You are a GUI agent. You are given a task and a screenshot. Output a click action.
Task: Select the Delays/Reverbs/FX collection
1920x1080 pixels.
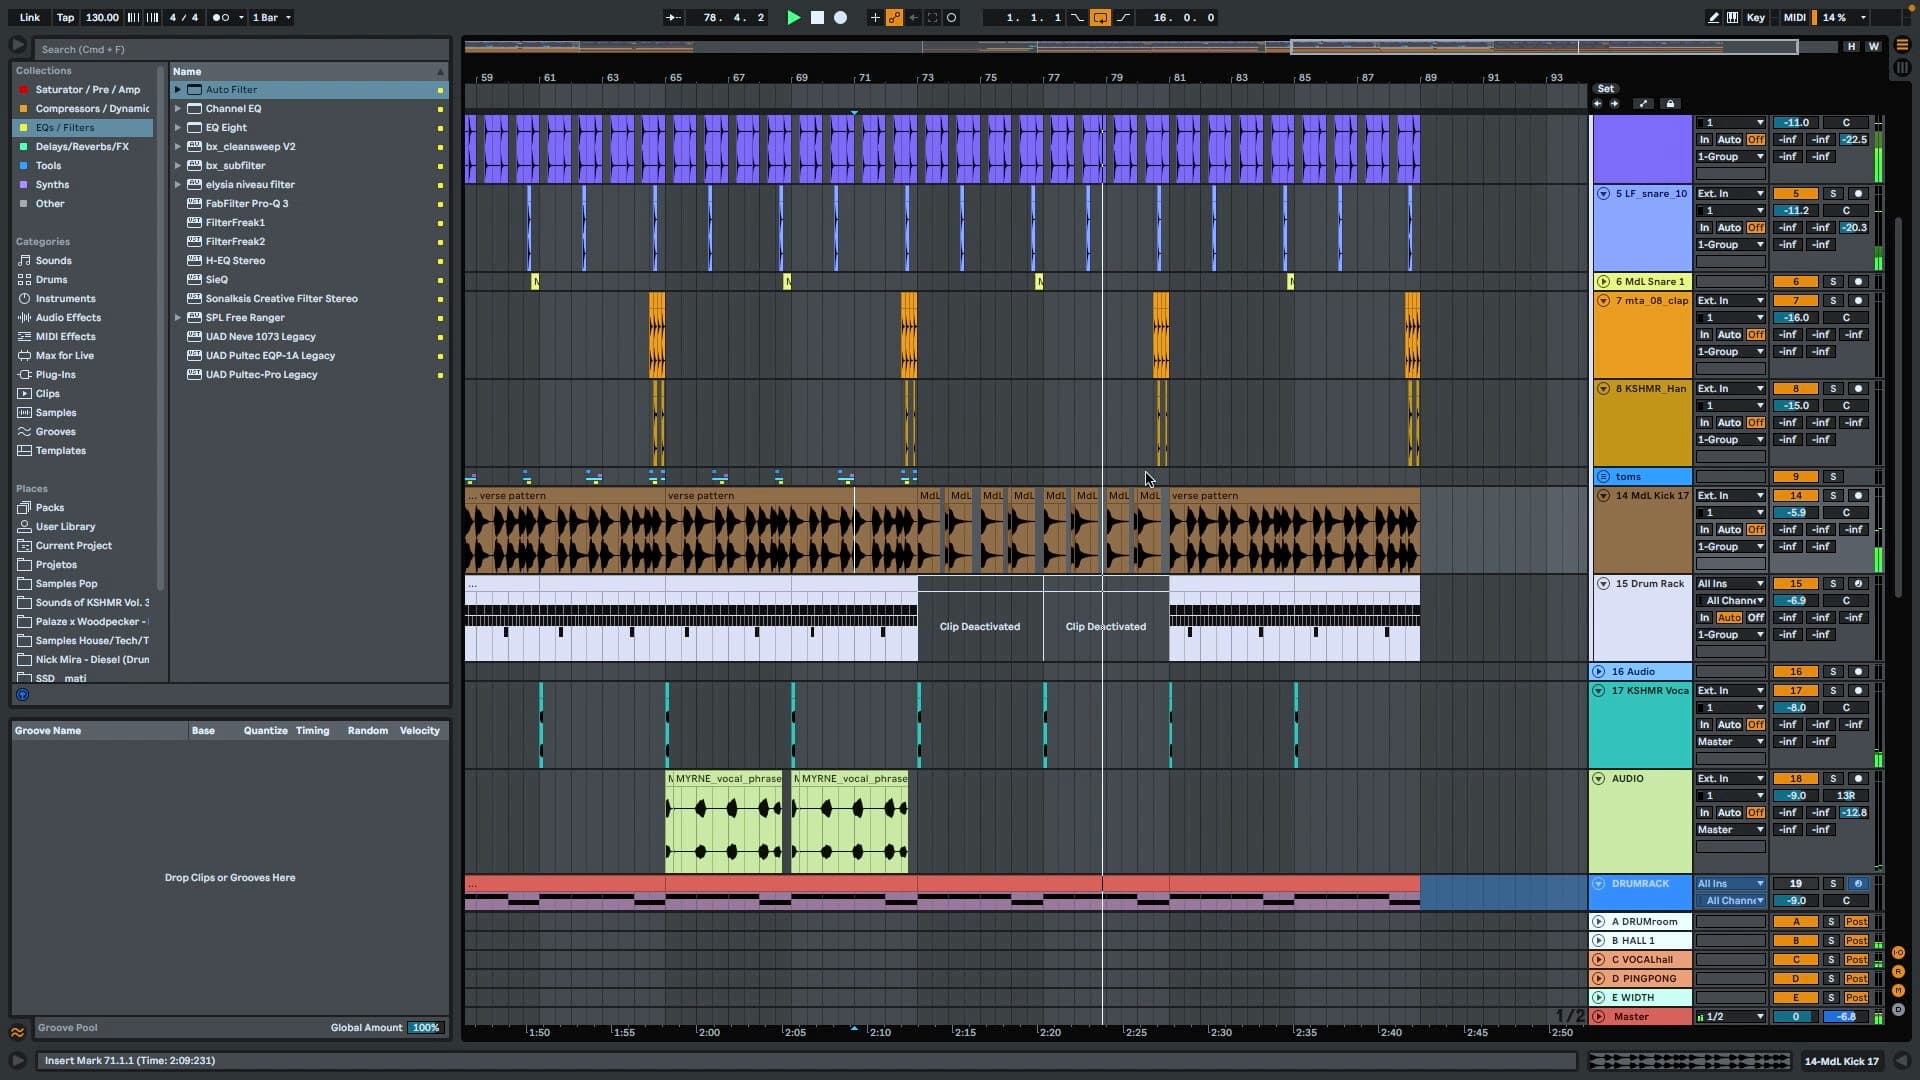[82, 147]
